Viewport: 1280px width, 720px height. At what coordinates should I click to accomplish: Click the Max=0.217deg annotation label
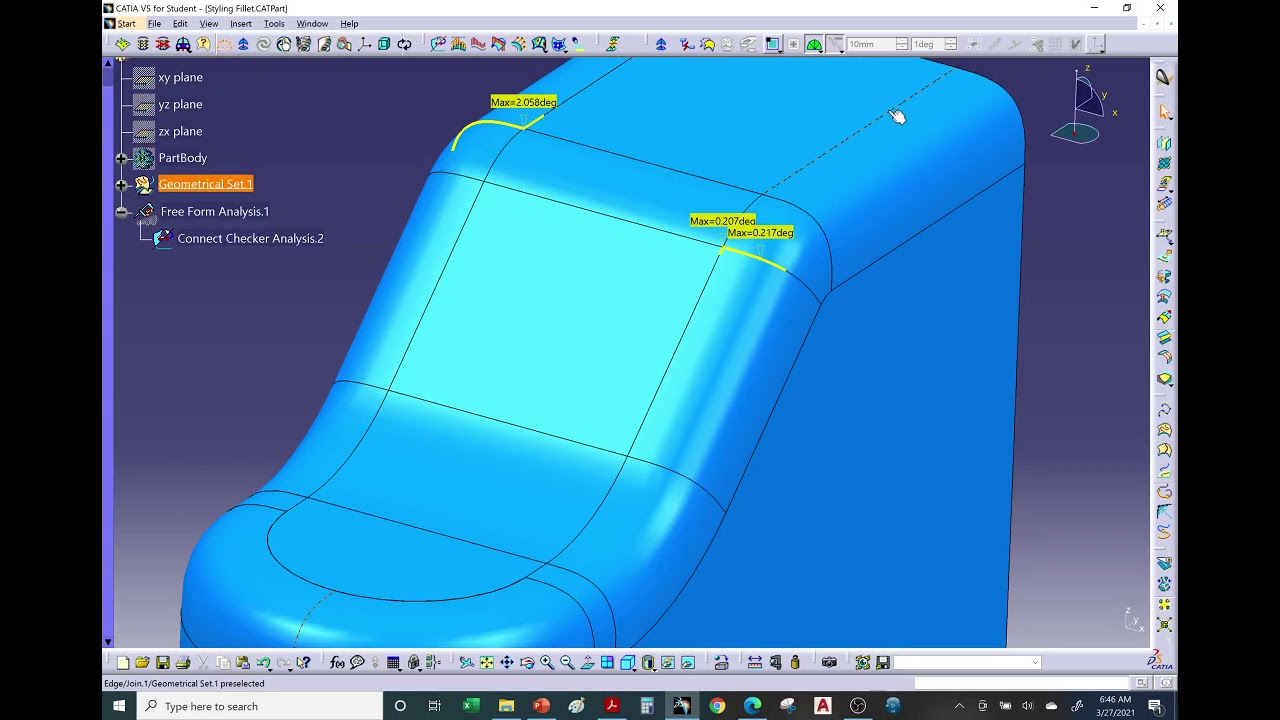(760, 232)
